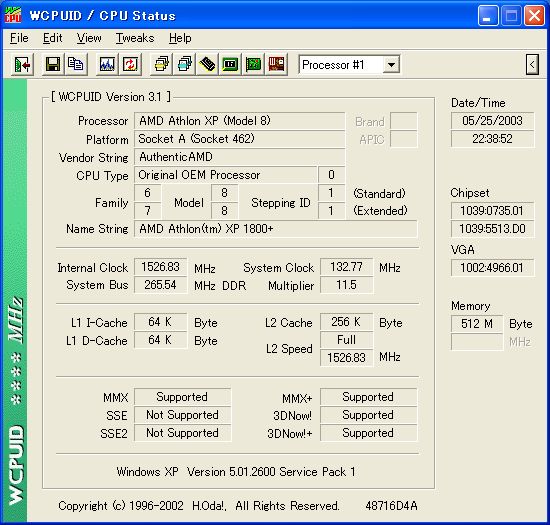
Task: Click L1 I-Cache value 64 K
Action: pyautogui.click(x=160, y=322)
